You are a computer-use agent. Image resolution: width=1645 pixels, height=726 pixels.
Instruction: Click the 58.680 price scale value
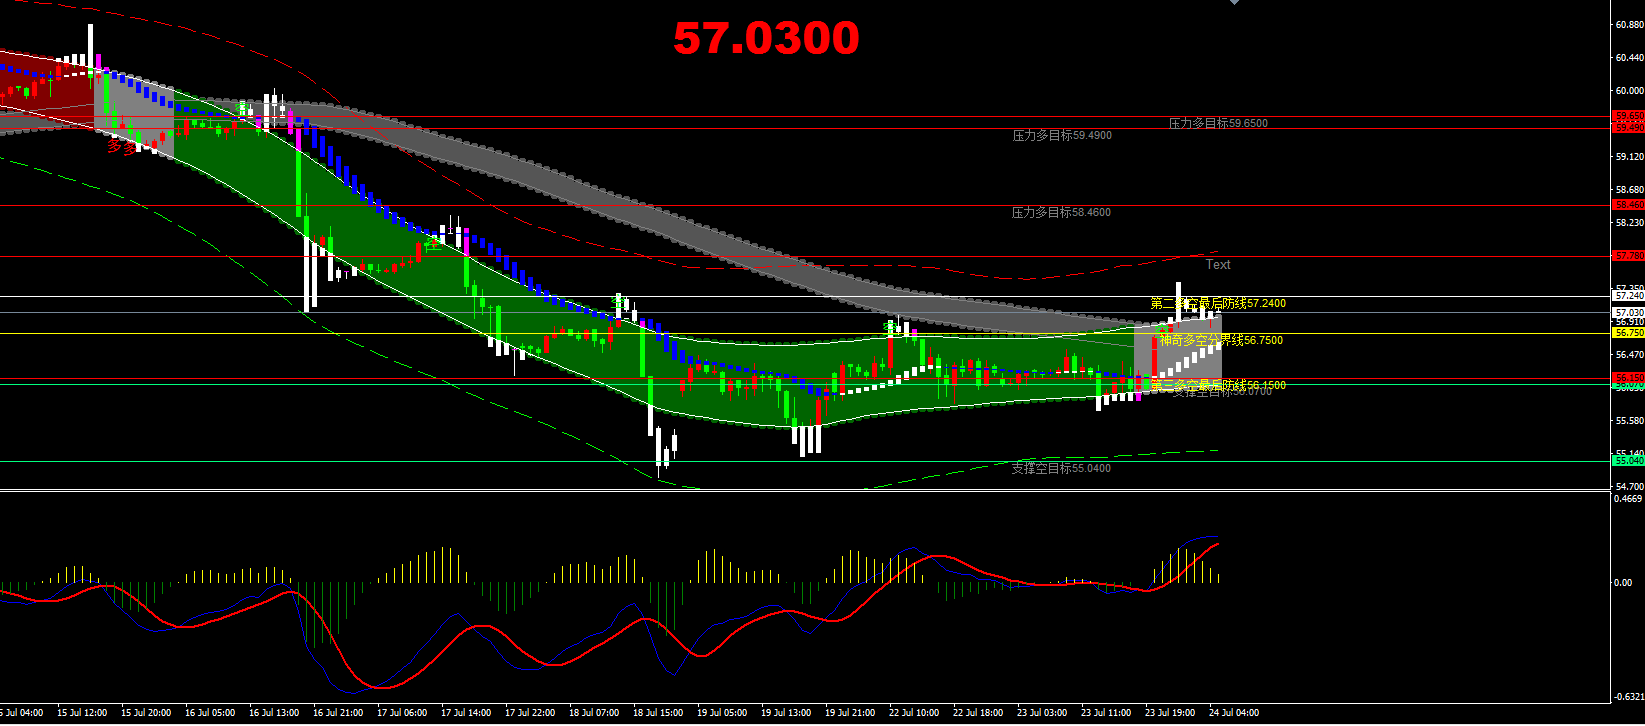pyautogui.click(x=1630, y=190)
